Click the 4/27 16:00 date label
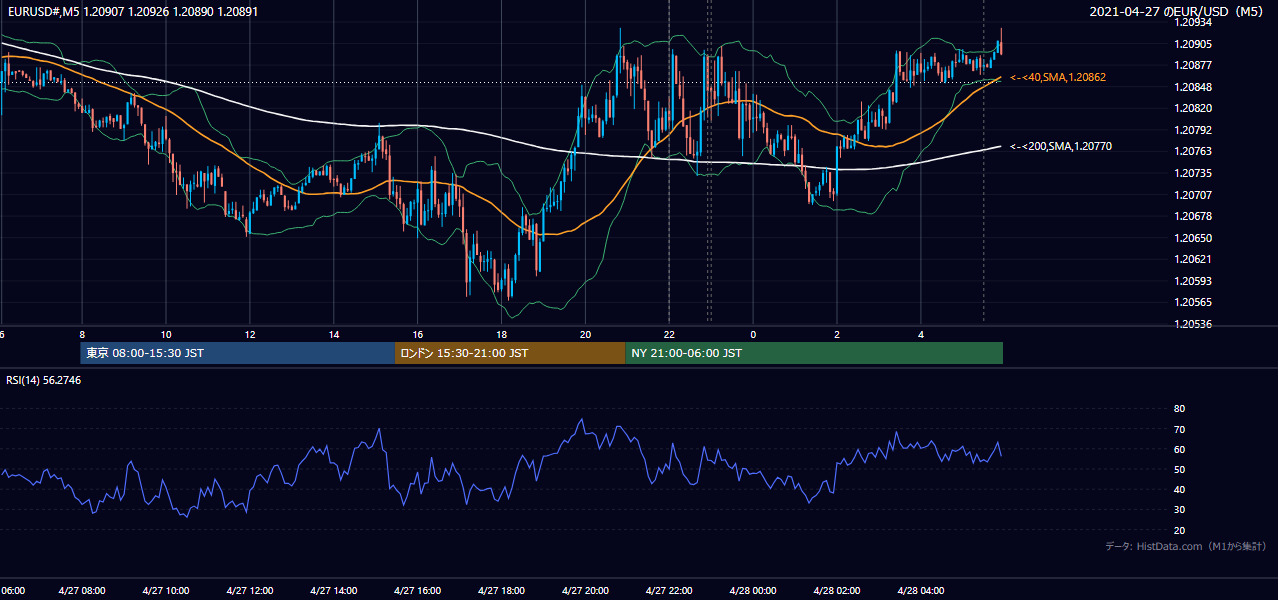This screenshot has width=1278, height=600. [418, 590]
